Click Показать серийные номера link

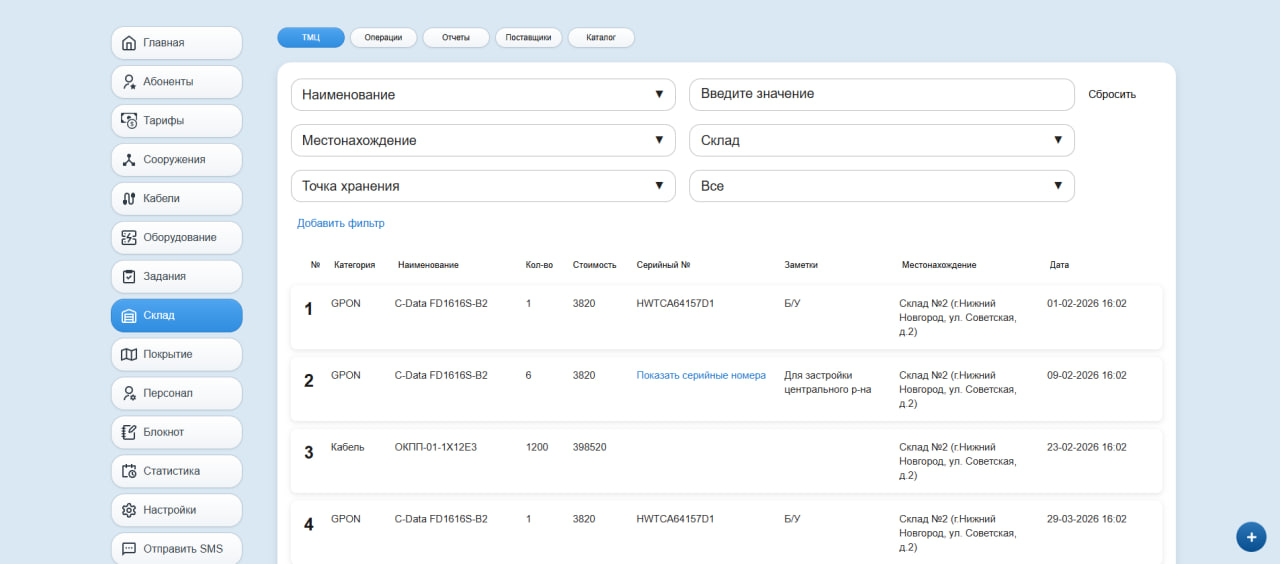coord(701,376)
